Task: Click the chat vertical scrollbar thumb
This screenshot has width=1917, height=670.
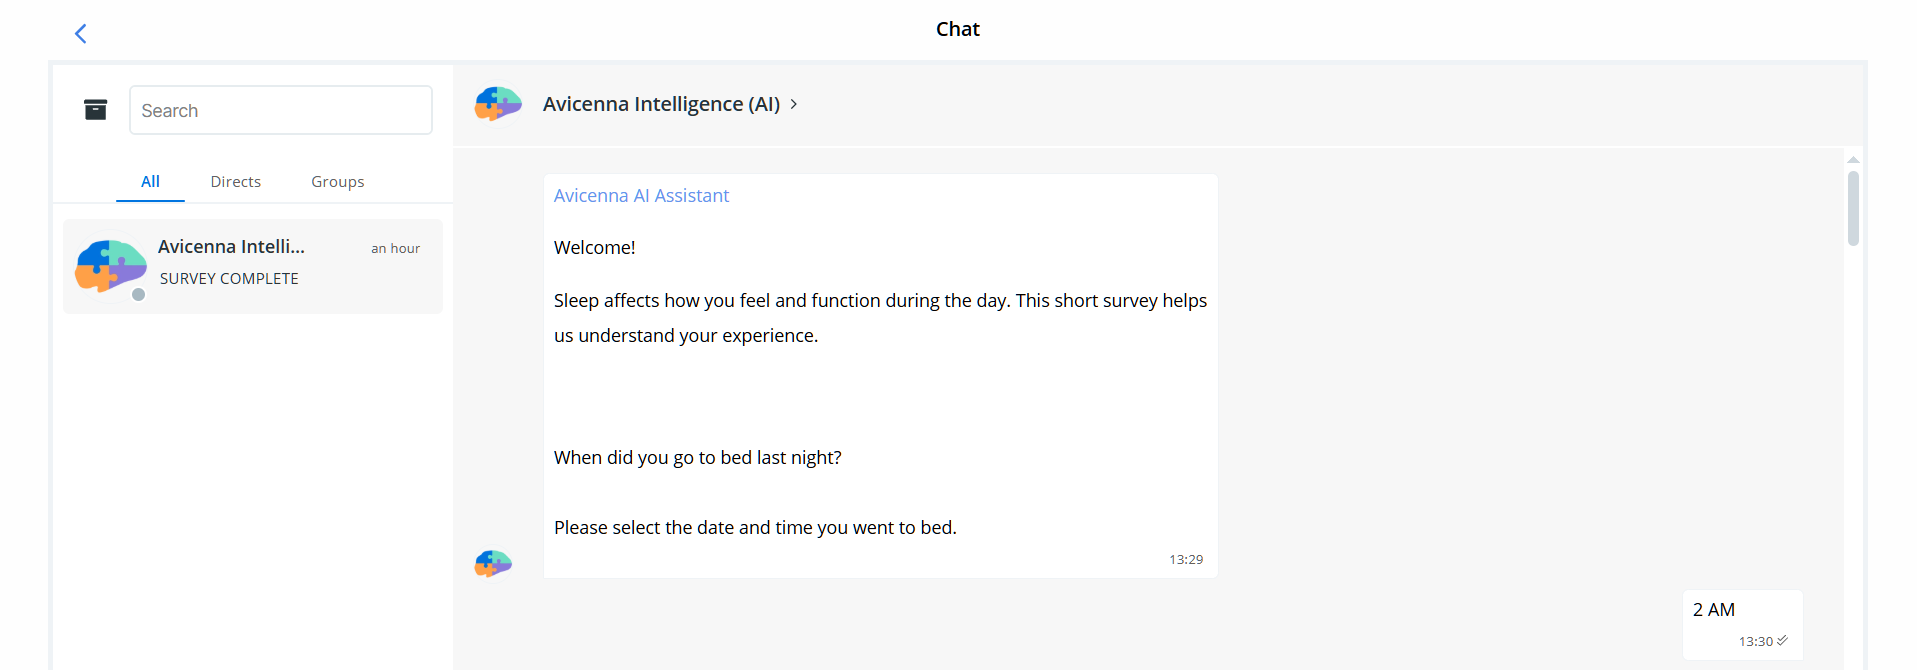Action: click(1853, 208)
